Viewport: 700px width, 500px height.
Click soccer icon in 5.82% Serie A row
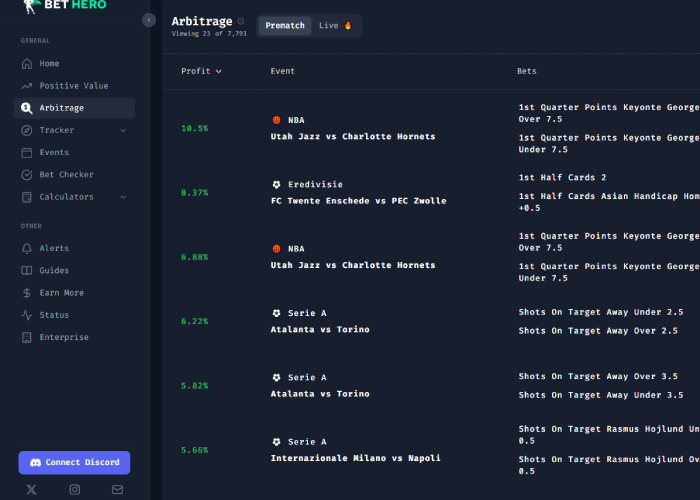pyautogui.click(x=276, y=377)
